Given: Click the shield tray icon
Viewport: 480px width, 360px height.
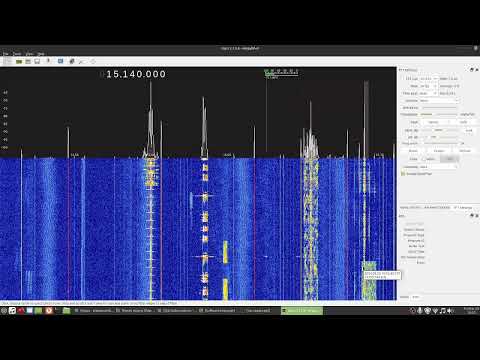Looking at the screenshot, I should (427, 311).
